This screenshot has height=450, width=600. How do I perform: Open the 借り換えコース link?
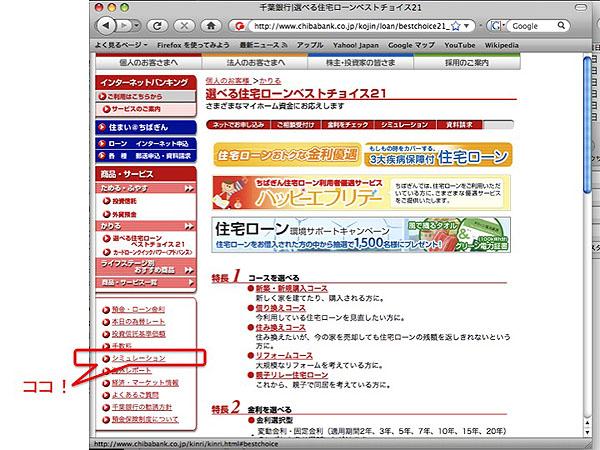(280, 308)
